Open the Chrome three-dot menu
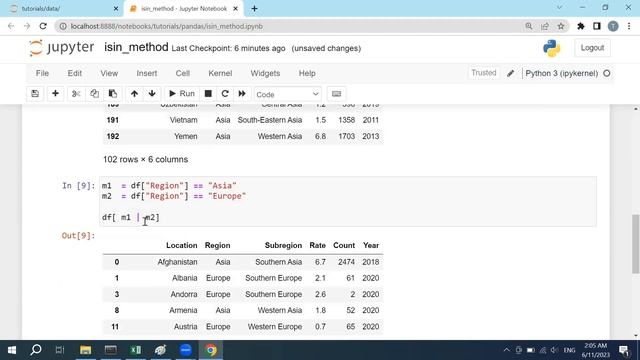Screen dimensions: 640x360 click(x=629, y=26)
